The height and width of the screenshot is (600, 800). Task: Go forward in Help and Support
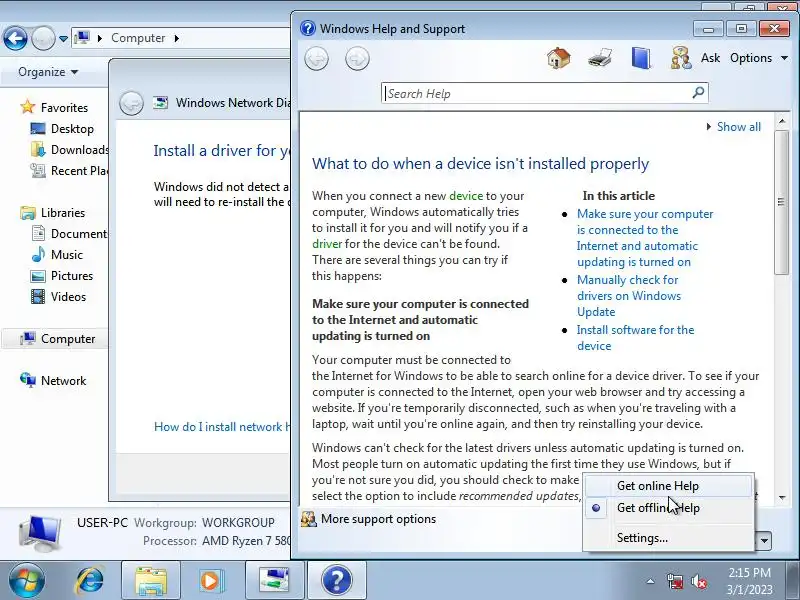coord(357,59)
